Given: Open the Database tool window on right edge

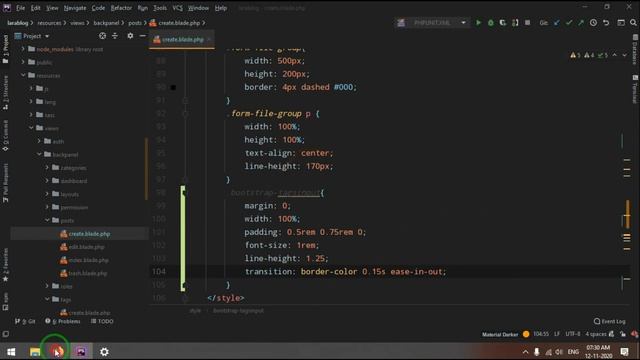Looking at the screenshot, I should 635,50.
